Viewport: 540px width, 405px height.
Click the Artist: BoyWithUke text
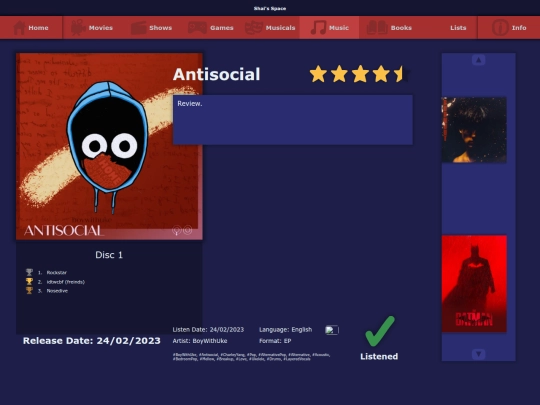[200, 341]
